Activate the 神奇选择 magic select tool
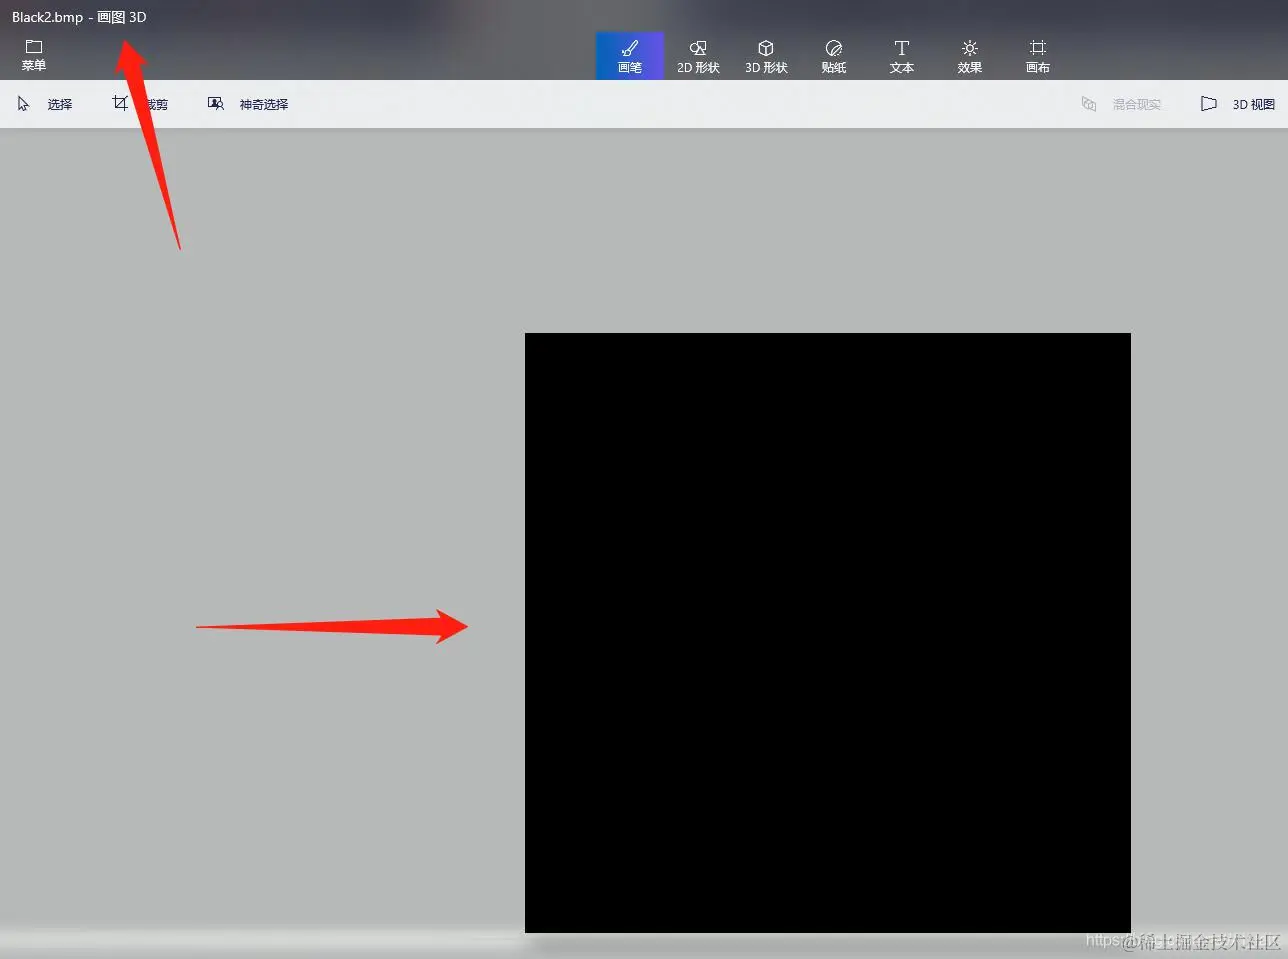 (x=248, y=104)
